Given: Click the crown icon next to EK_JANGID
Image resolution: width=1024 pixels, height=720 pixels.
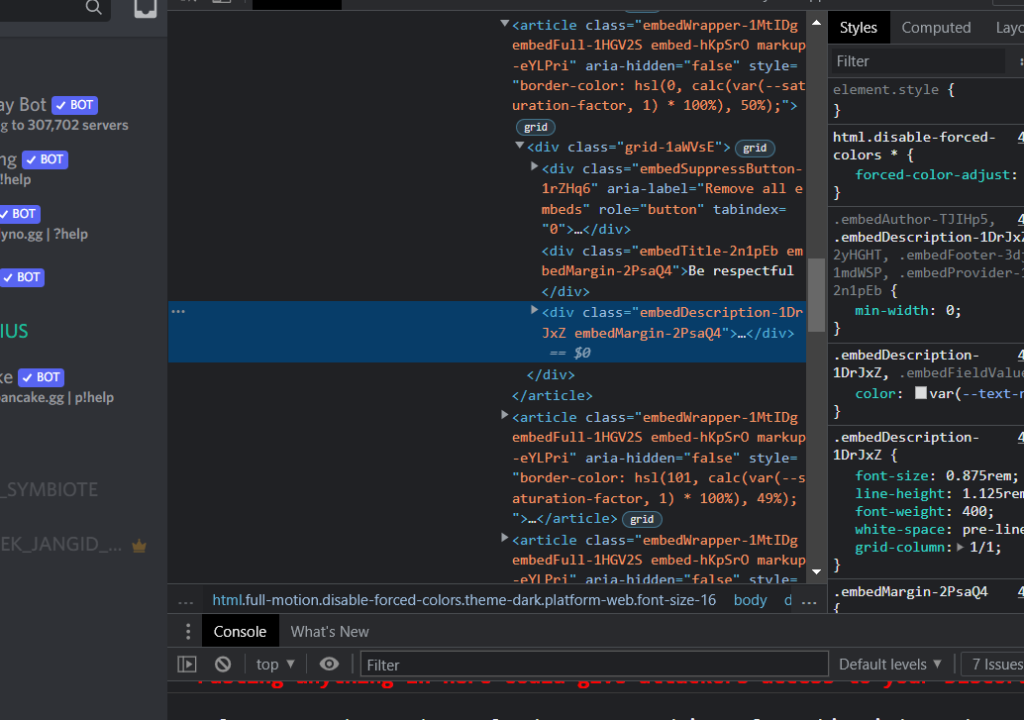Looking at the screenshot, I should tap(139, 546).
